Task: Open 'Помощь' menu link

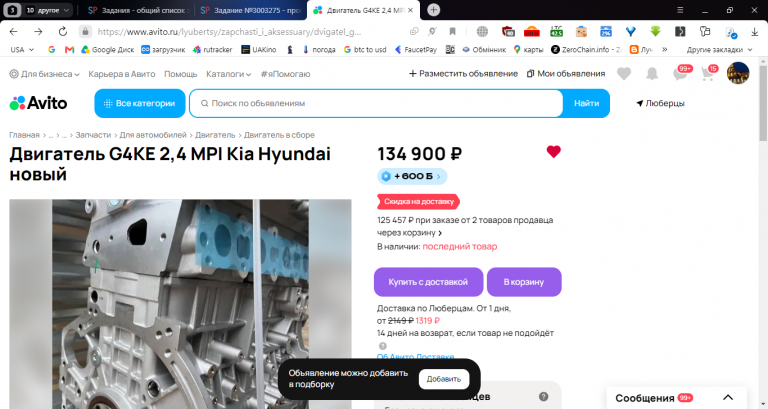Action: click(180, 74)
